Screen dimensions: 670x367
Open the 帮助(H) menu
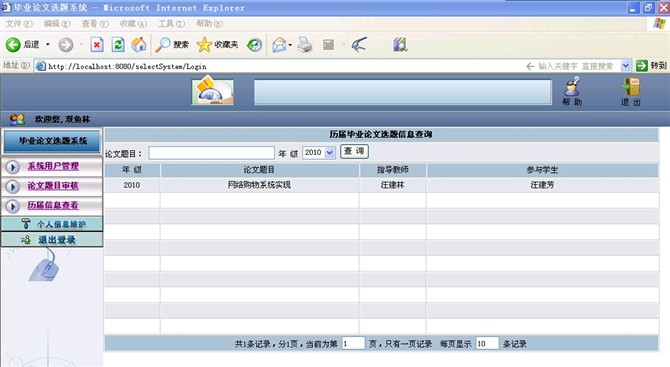[209, 23]
